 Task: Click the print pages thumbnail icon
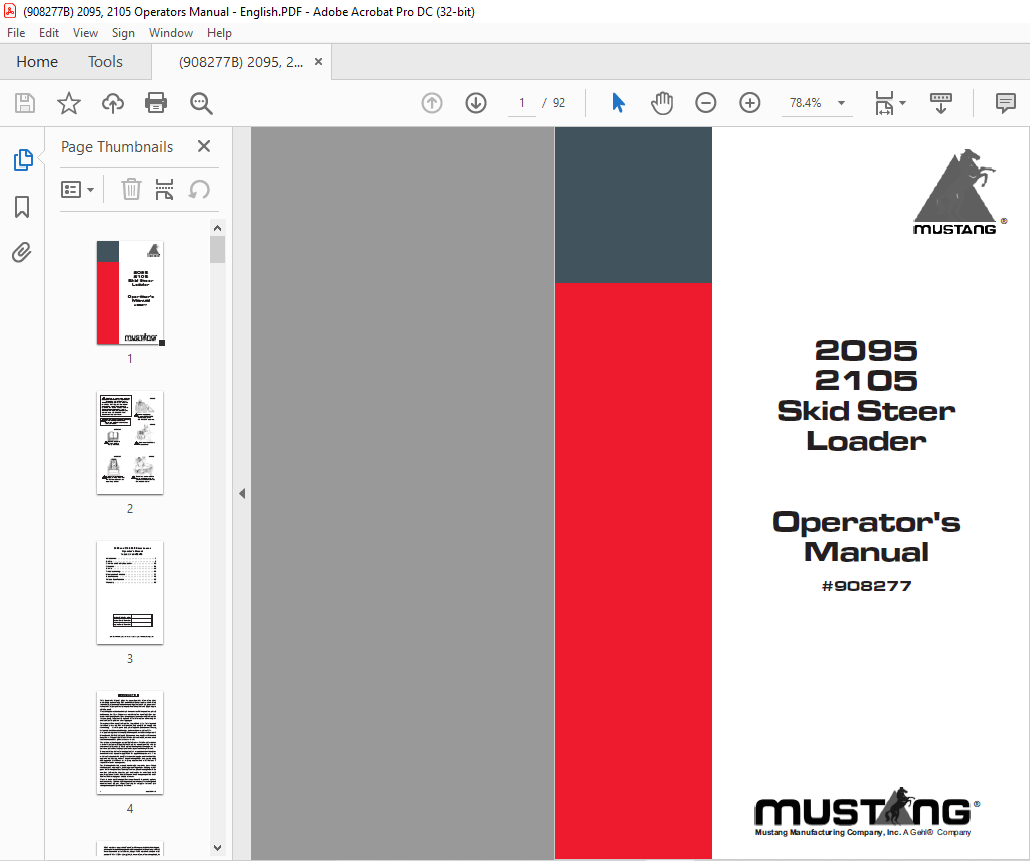click(164, 189)
